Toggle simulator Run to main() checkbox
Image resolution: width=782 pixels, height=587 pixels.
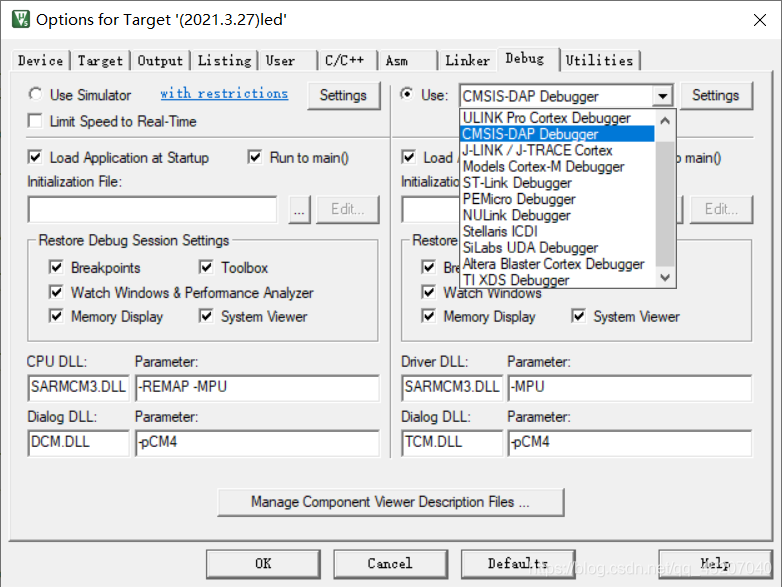click(x=255, y=158)
